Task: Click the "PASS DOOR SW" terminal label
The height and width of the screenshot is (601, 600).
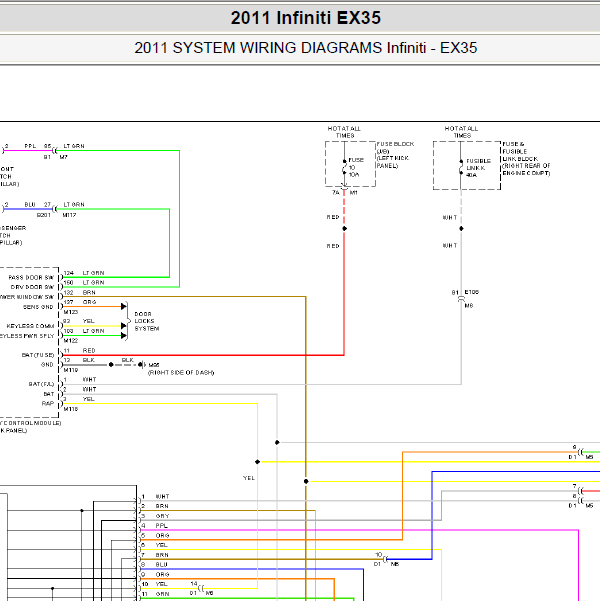Action: (x=31, y=278)
